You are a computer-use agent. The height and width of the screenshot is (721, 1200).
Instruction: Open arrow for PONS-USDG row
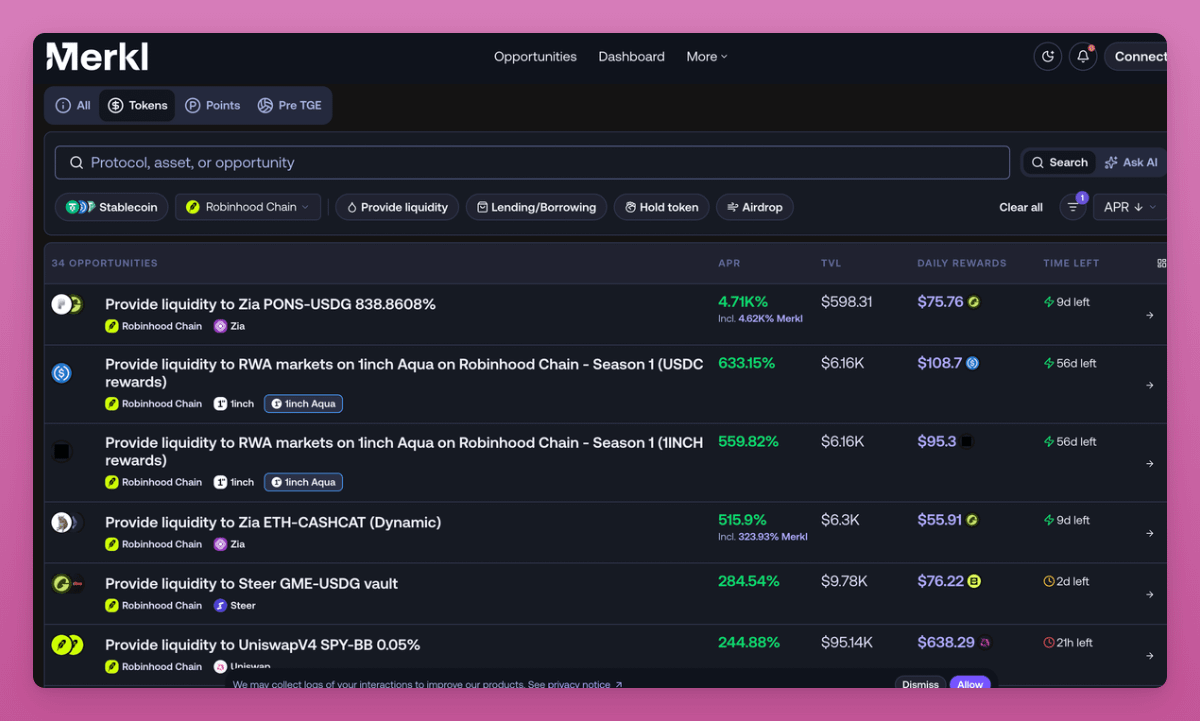pyautogui.click(x=1150, y=315)
